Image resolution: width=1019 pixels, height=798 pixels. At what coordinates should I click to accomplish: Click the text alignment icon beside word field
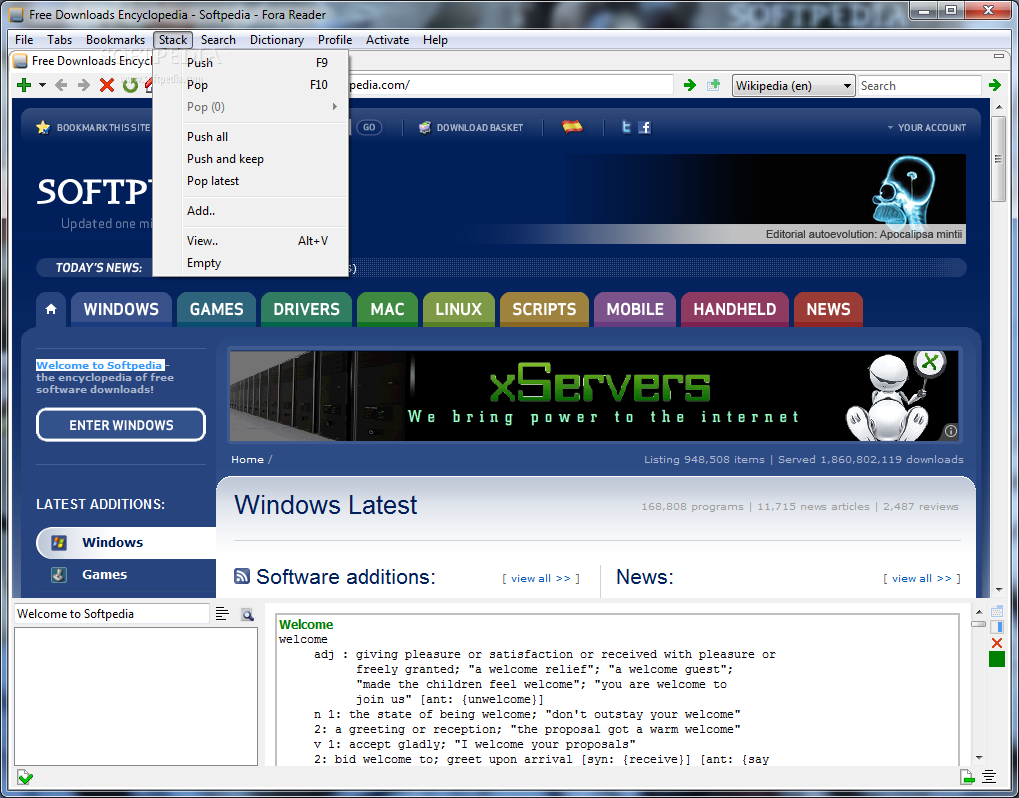[222, 613]
